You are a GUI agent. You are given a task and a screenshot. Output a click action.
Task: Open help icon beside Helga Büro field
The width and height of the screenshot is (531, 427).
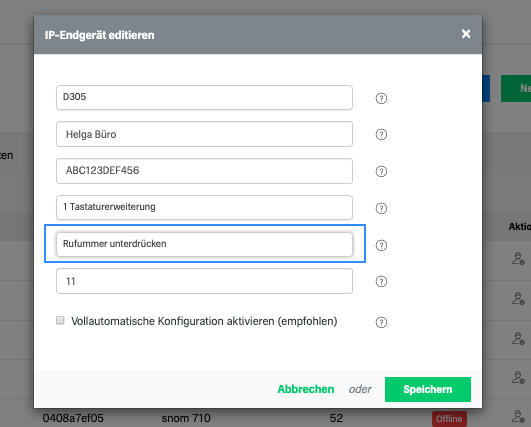tap(381, 134)
